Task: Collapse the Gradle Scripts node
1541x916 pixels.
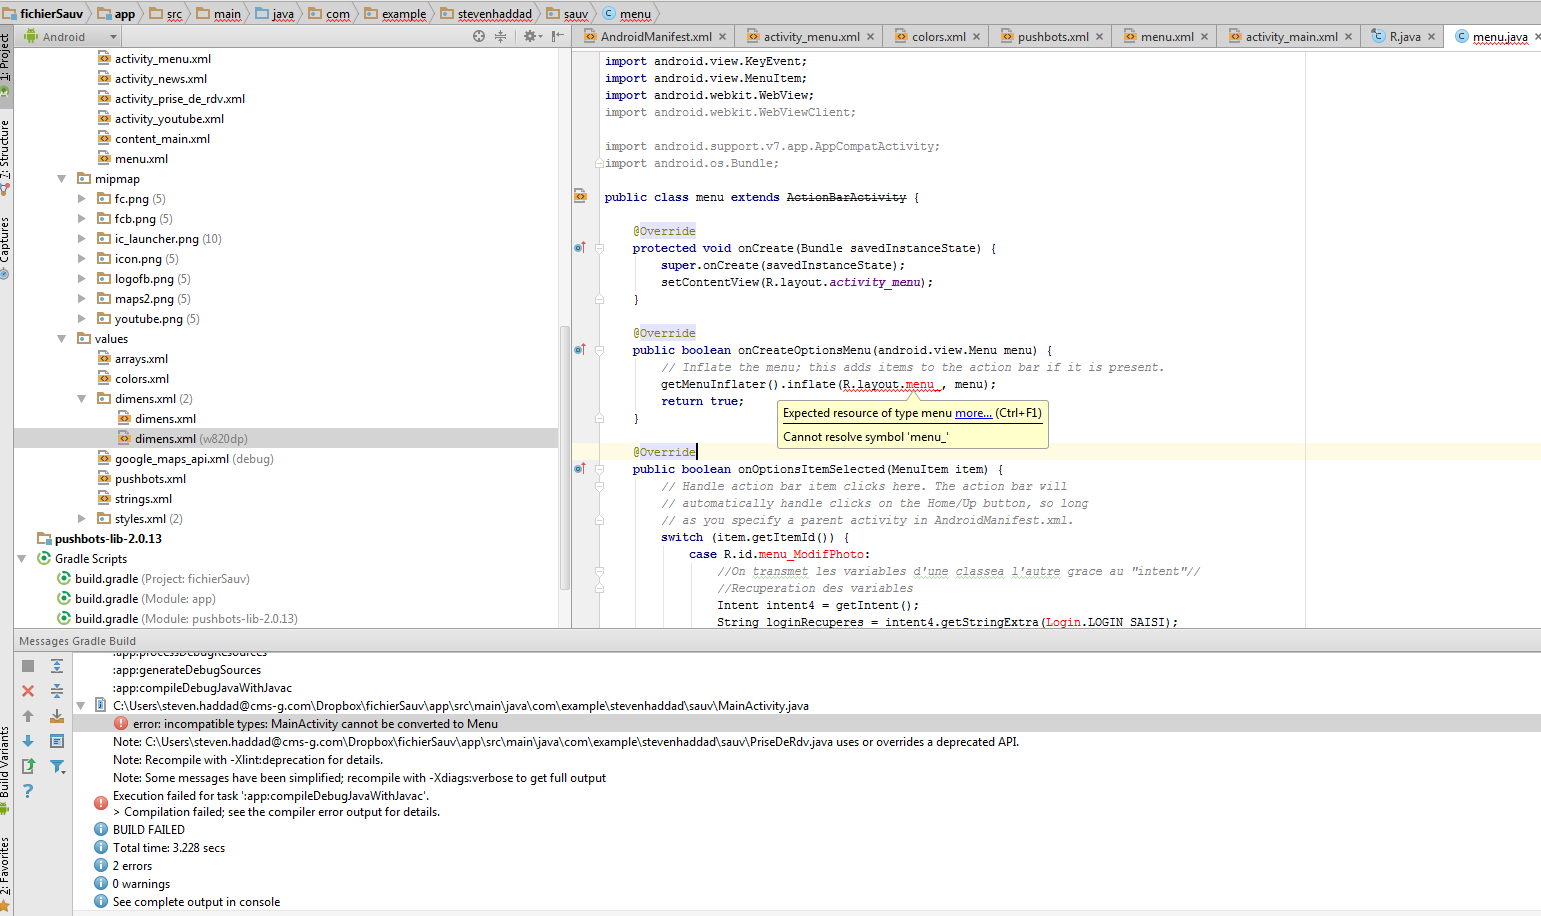Action: click(22, 559)
